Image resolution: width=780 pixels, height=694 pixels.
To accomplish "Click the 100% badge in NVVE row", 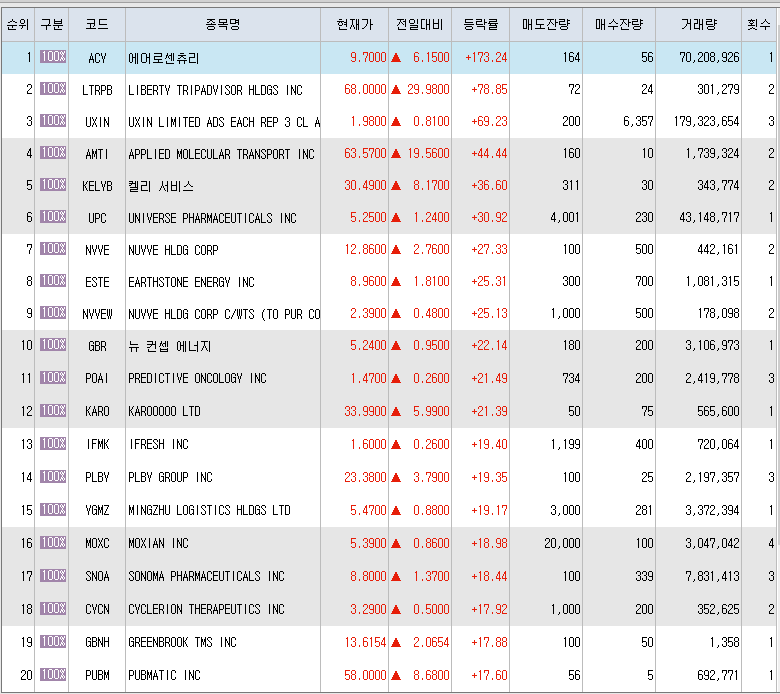I will pos(53,249).
